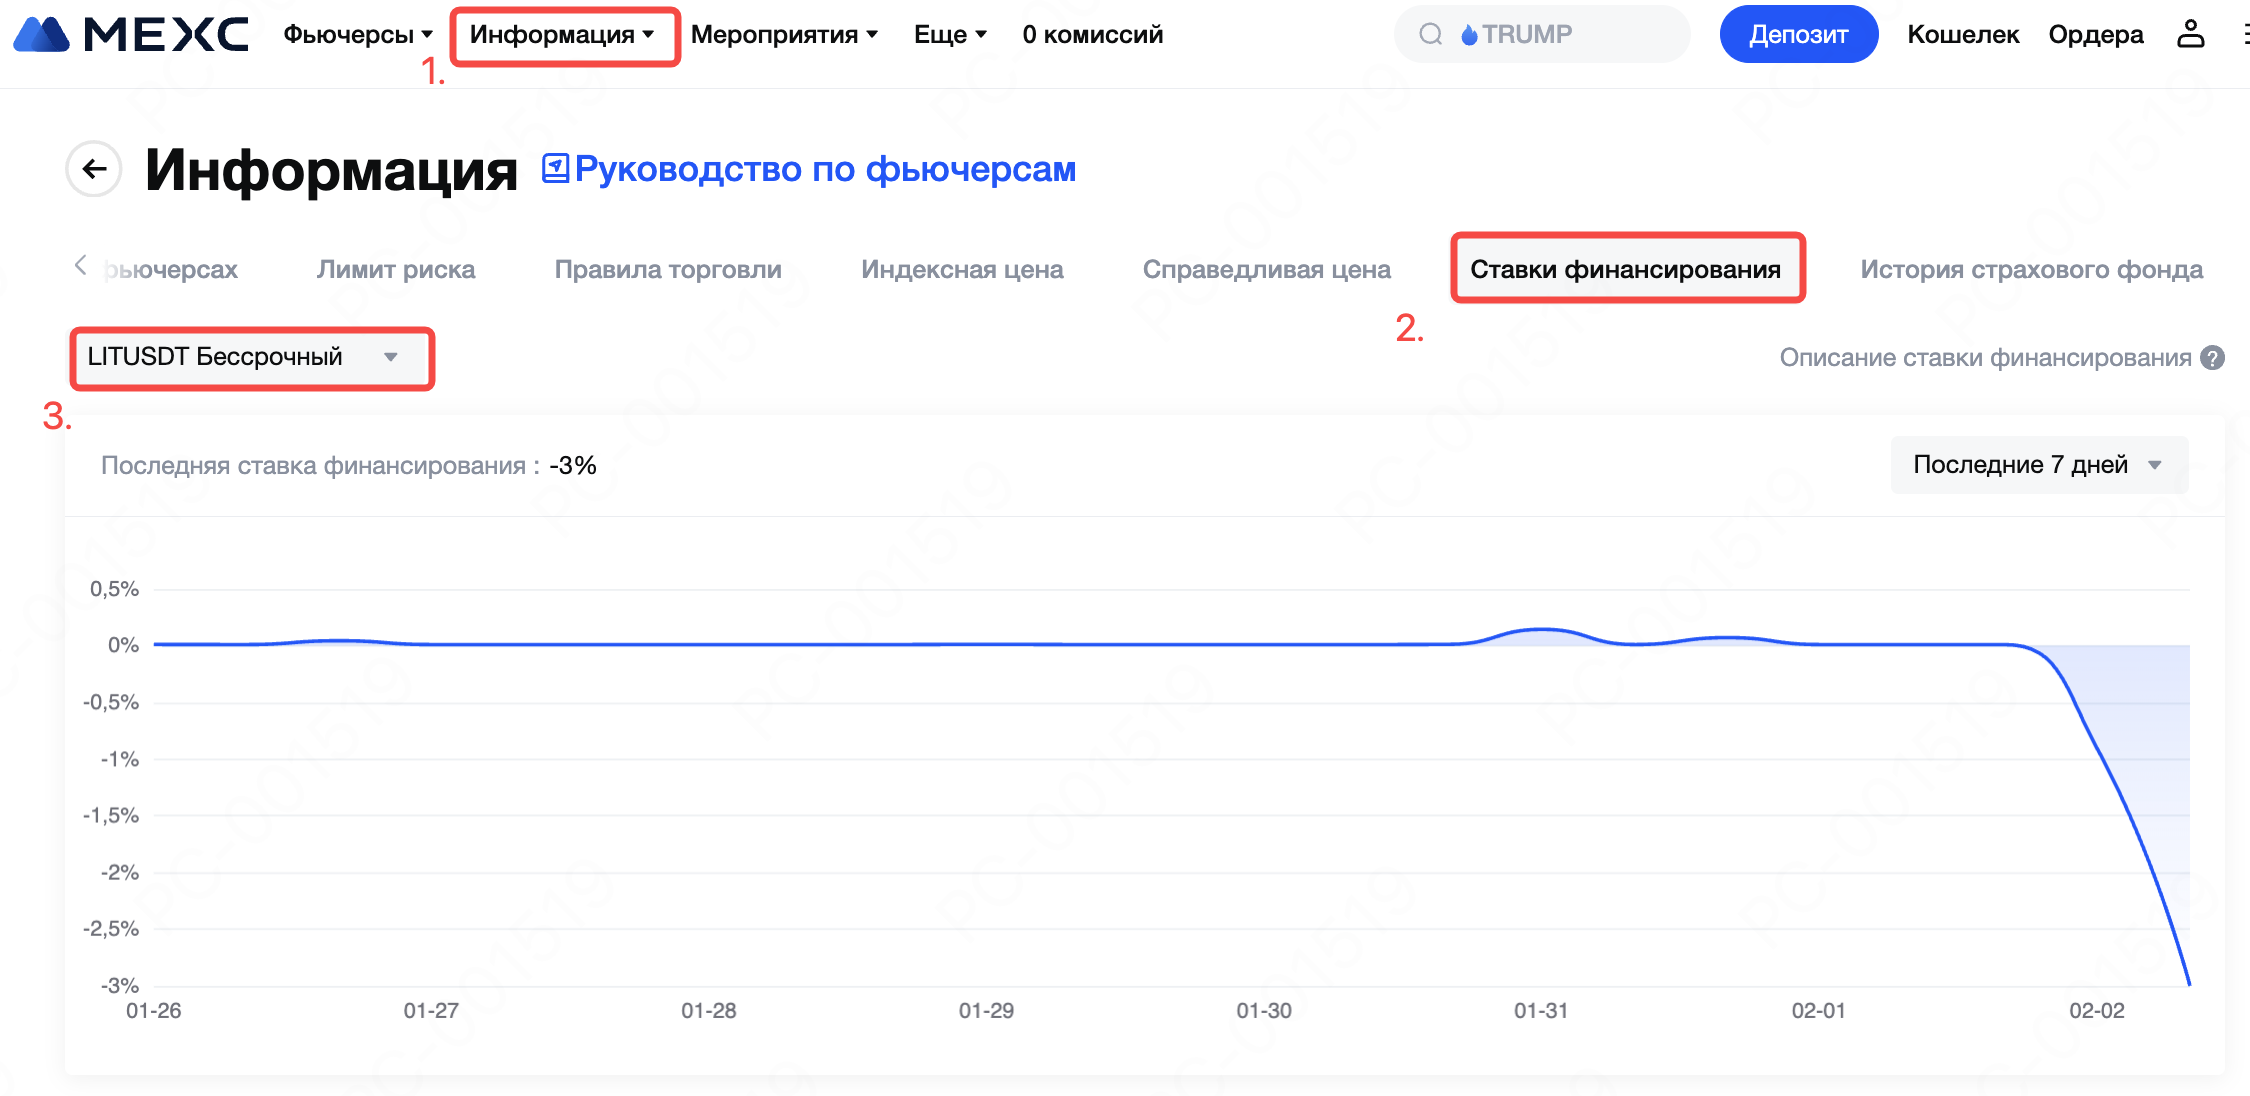
Task: Click the Депозит button
Action: [x=1798, y=35]
